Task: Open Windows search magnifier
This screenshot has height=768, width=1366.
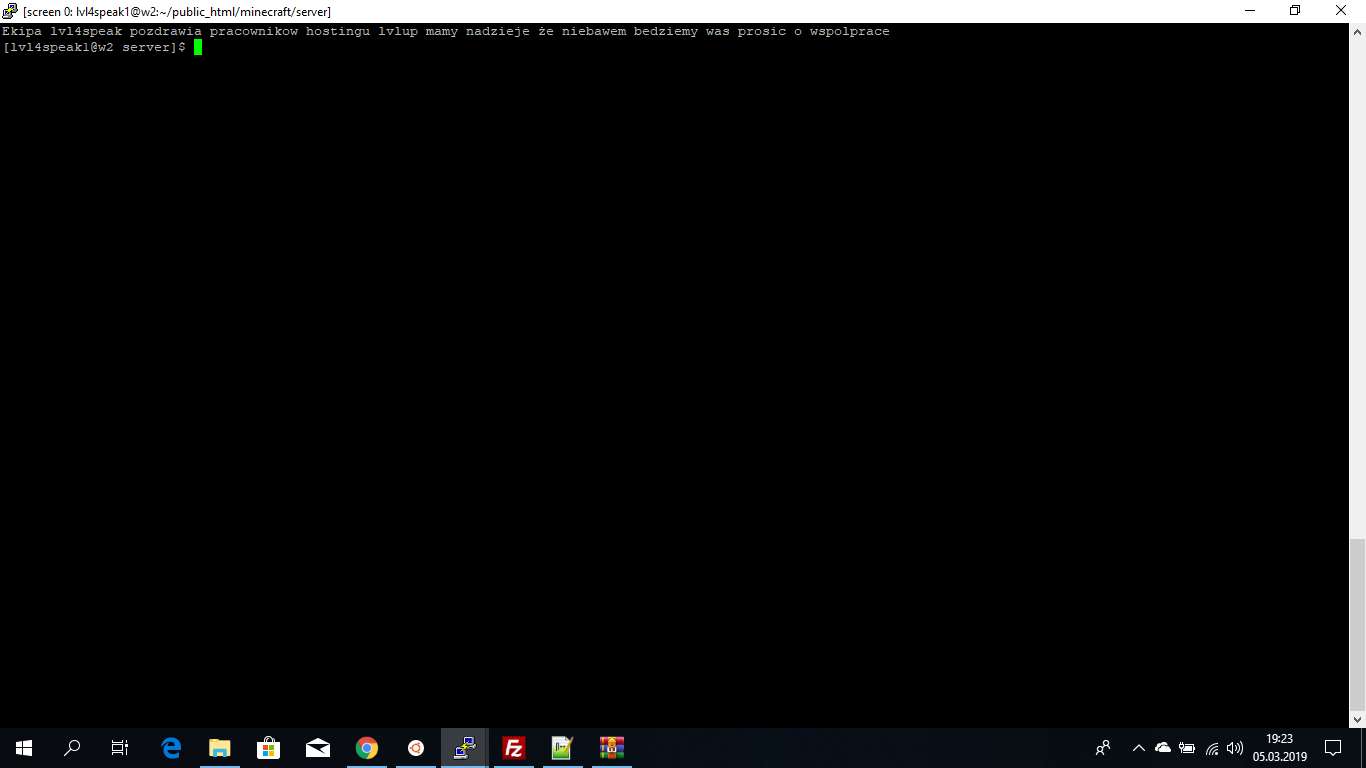Action: coord(72,748)
